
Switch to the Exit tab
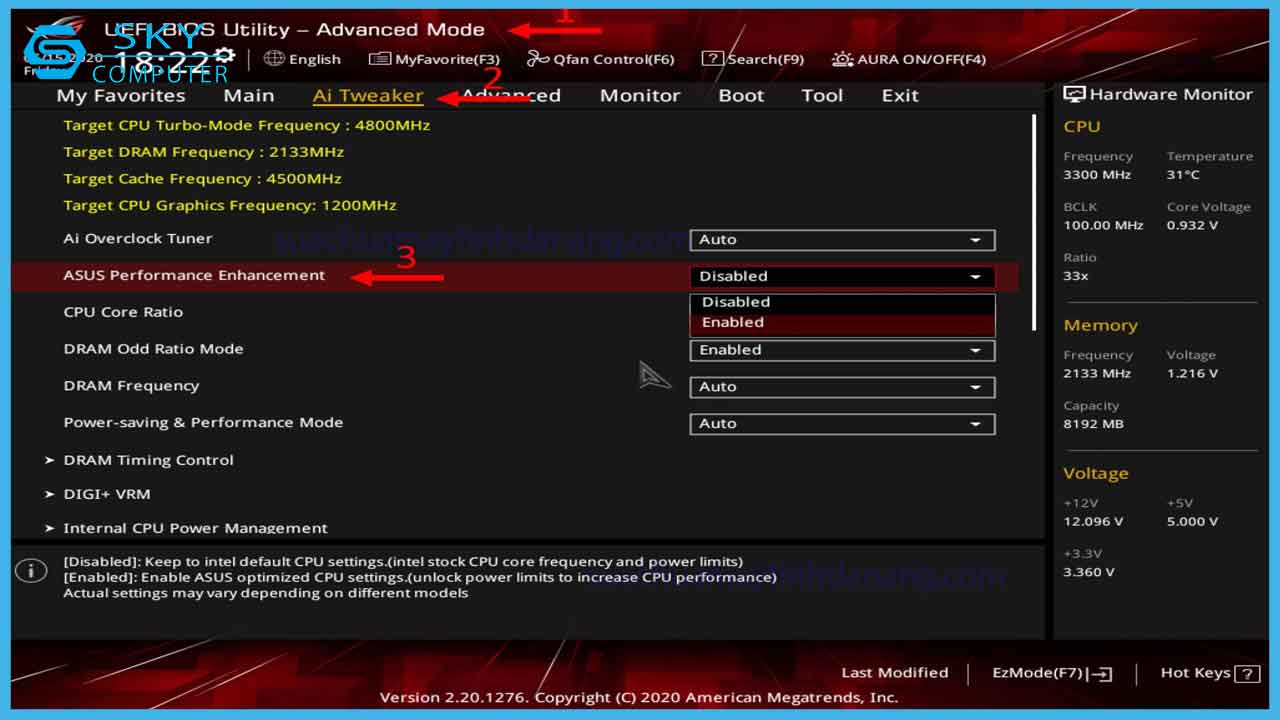pos(900,95)
